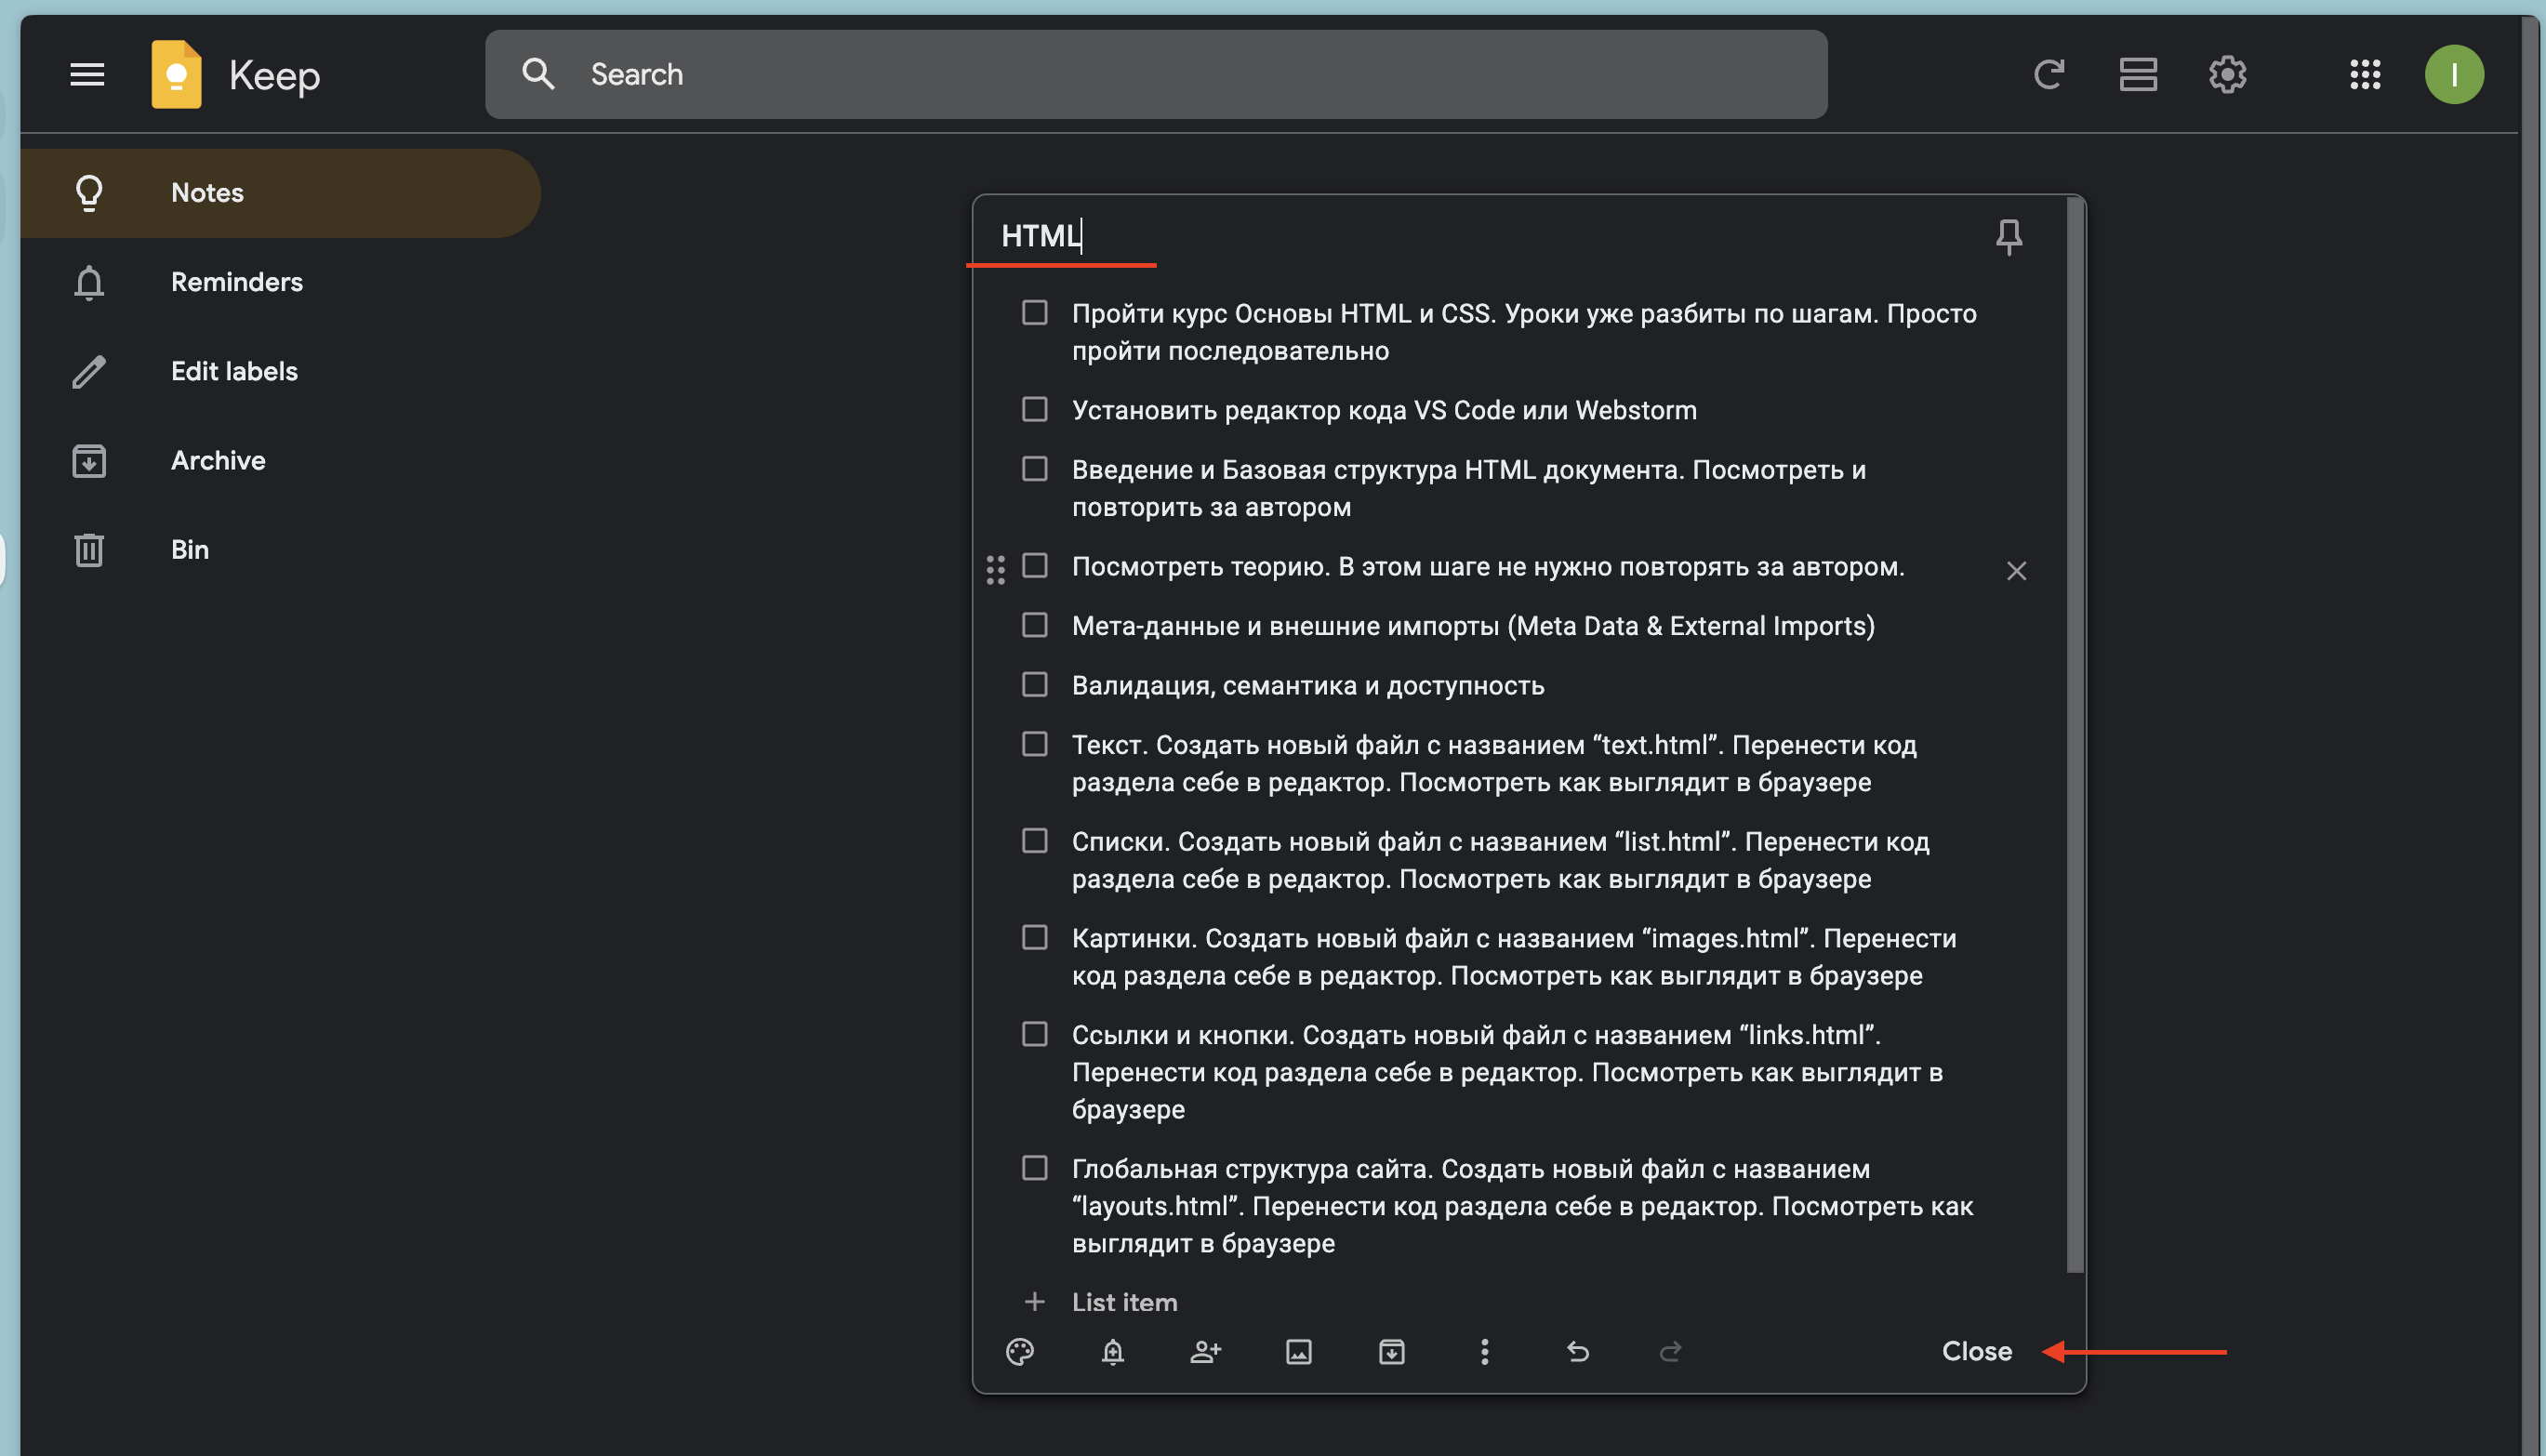Click the redo arrow
Screen dimensions: 2546x1456
click(x=1670, y=1351)
